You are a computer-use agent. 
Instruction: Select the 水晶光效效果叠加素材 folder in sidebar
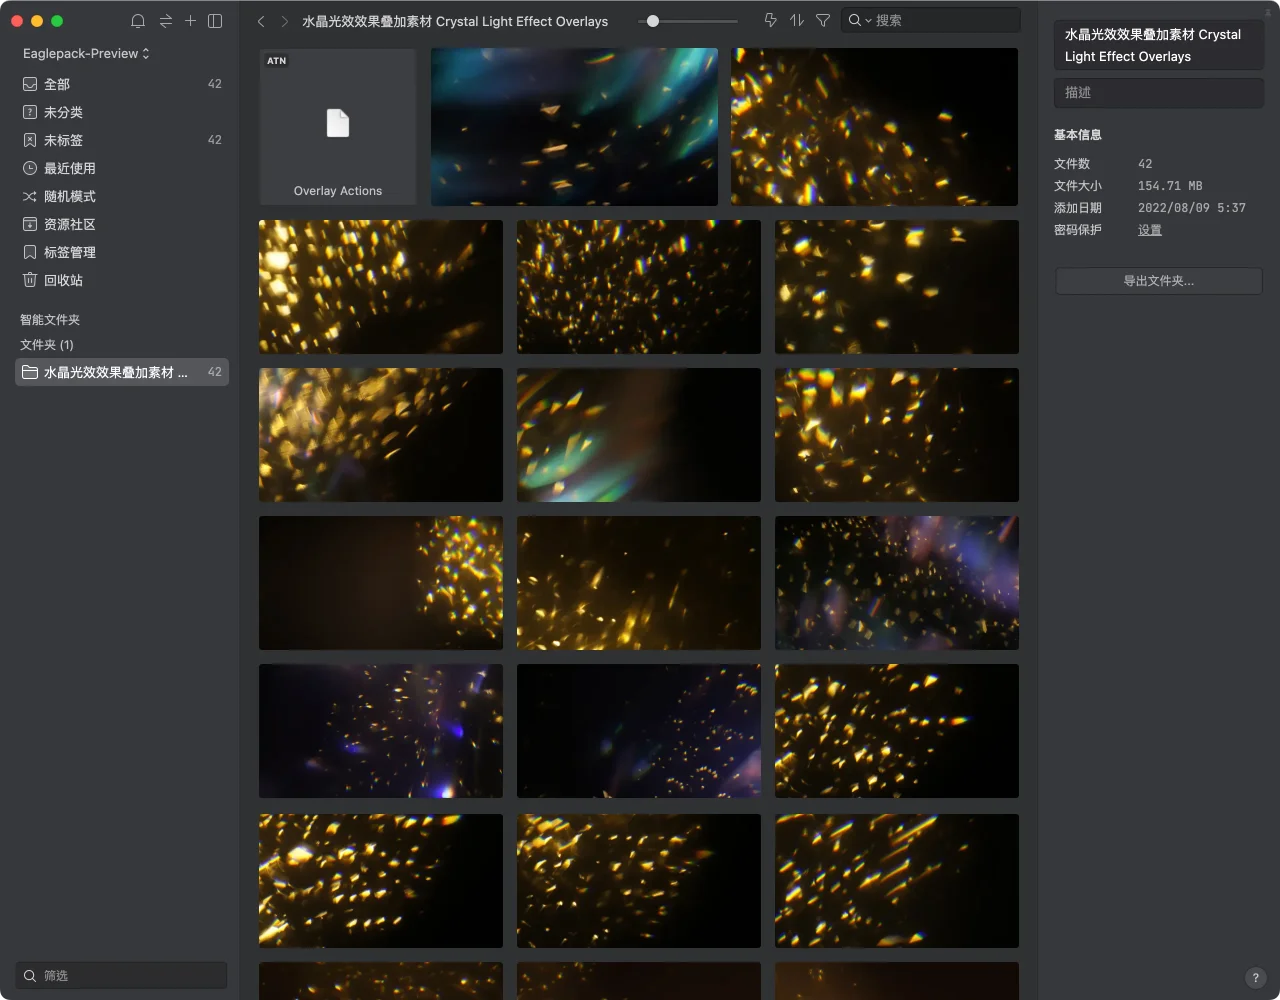tap(122, 372)
